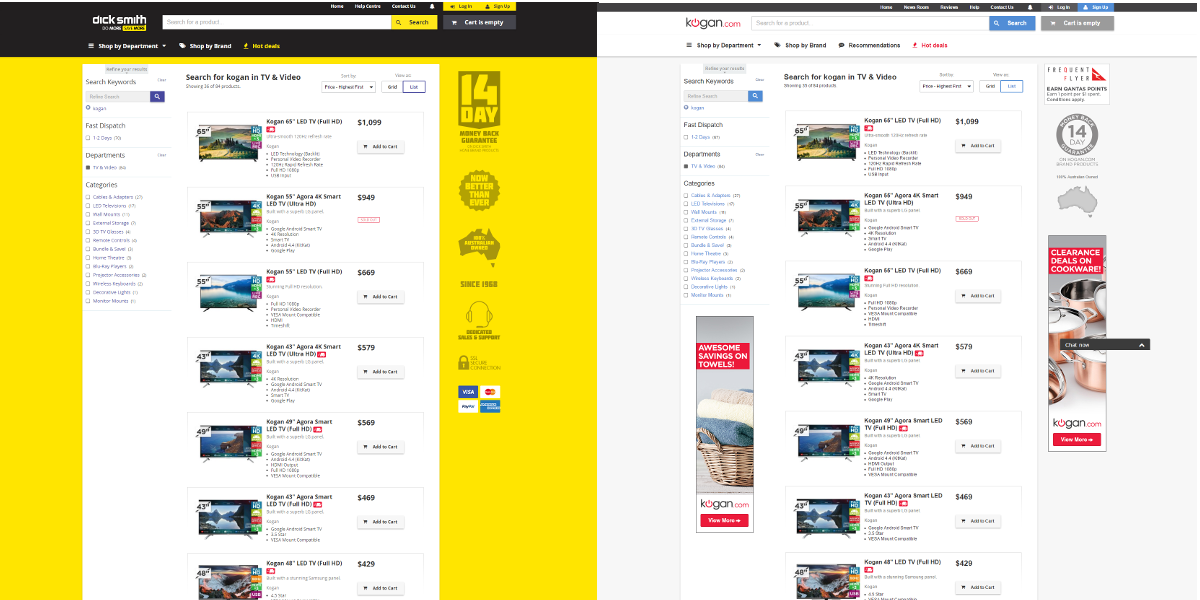Open Recommendations on Kogan nav bar

point(869,45)
